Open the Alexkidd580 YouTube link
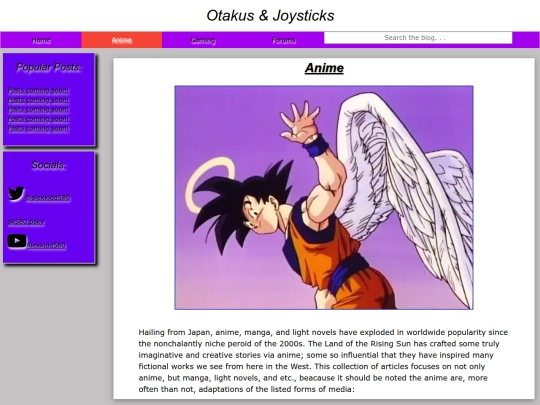 46,245
